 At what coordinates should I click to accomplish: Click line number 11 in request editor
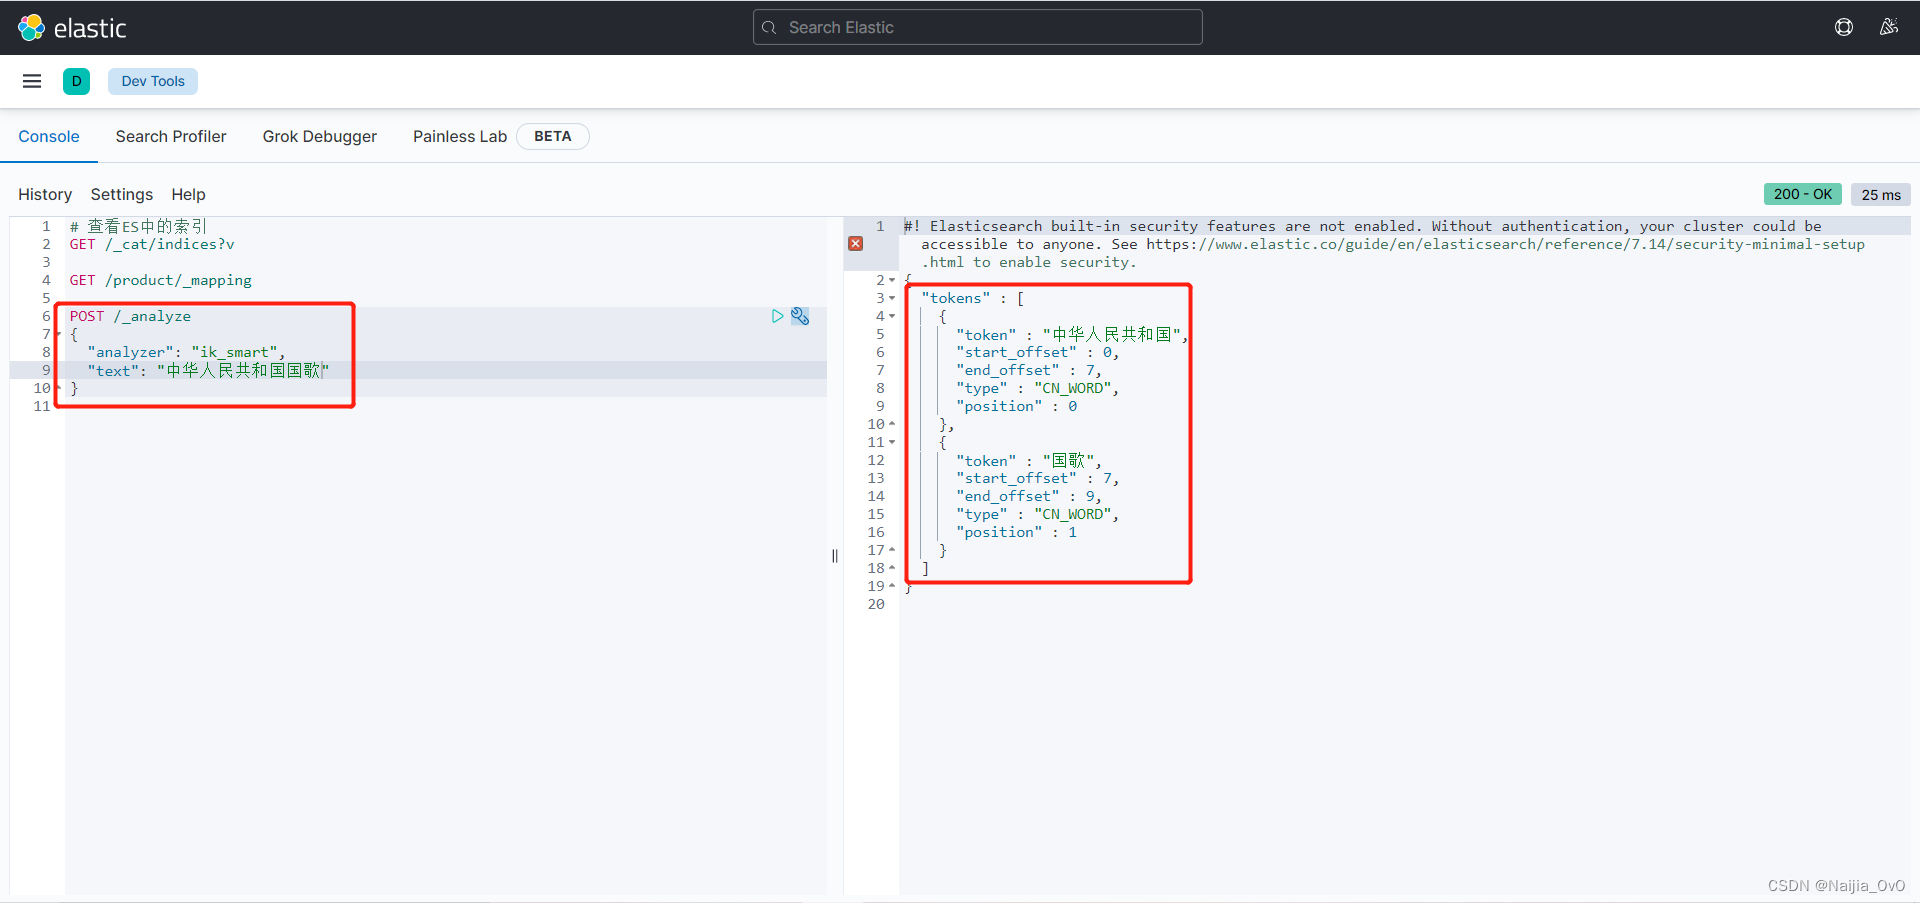[x=42, y=406]
